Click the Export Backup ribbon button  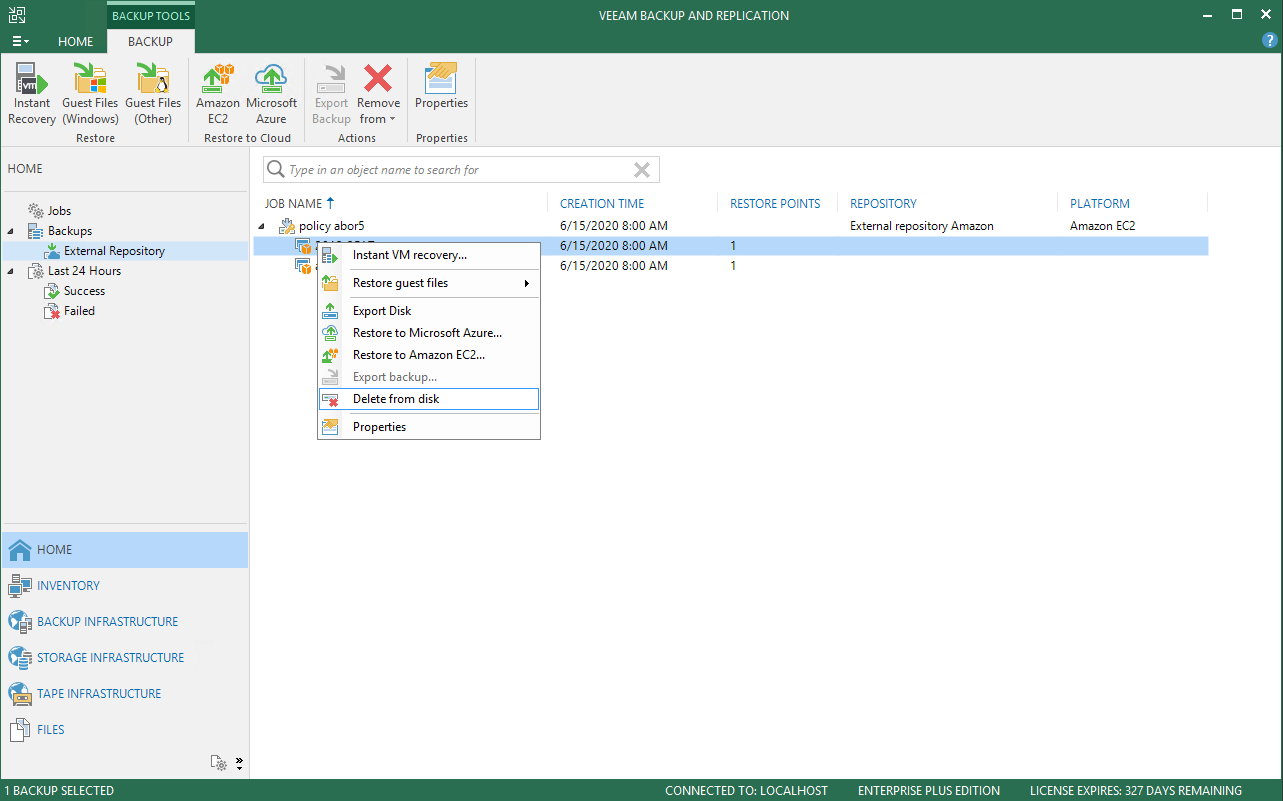coord(331,93)
